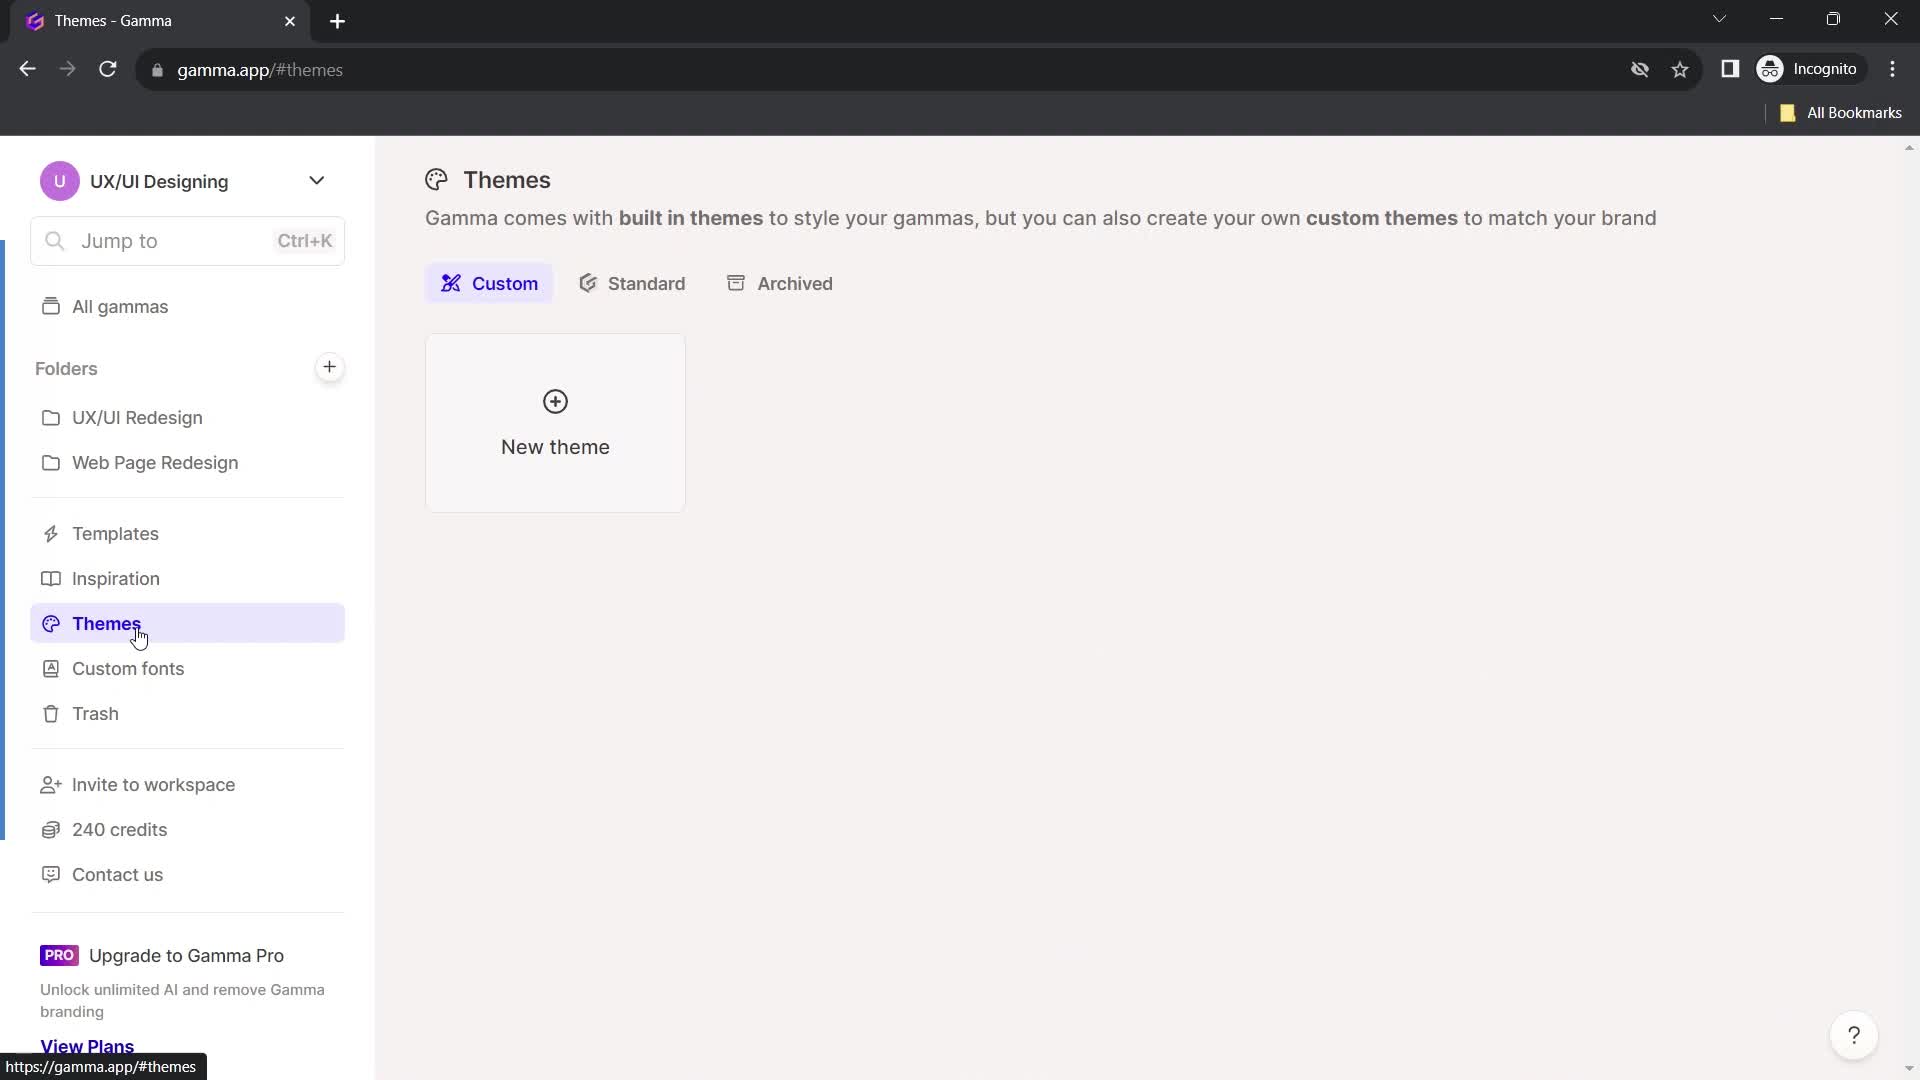Select the Standard themes tab
1920x1080 pixels.
click(x=645, y=284)
